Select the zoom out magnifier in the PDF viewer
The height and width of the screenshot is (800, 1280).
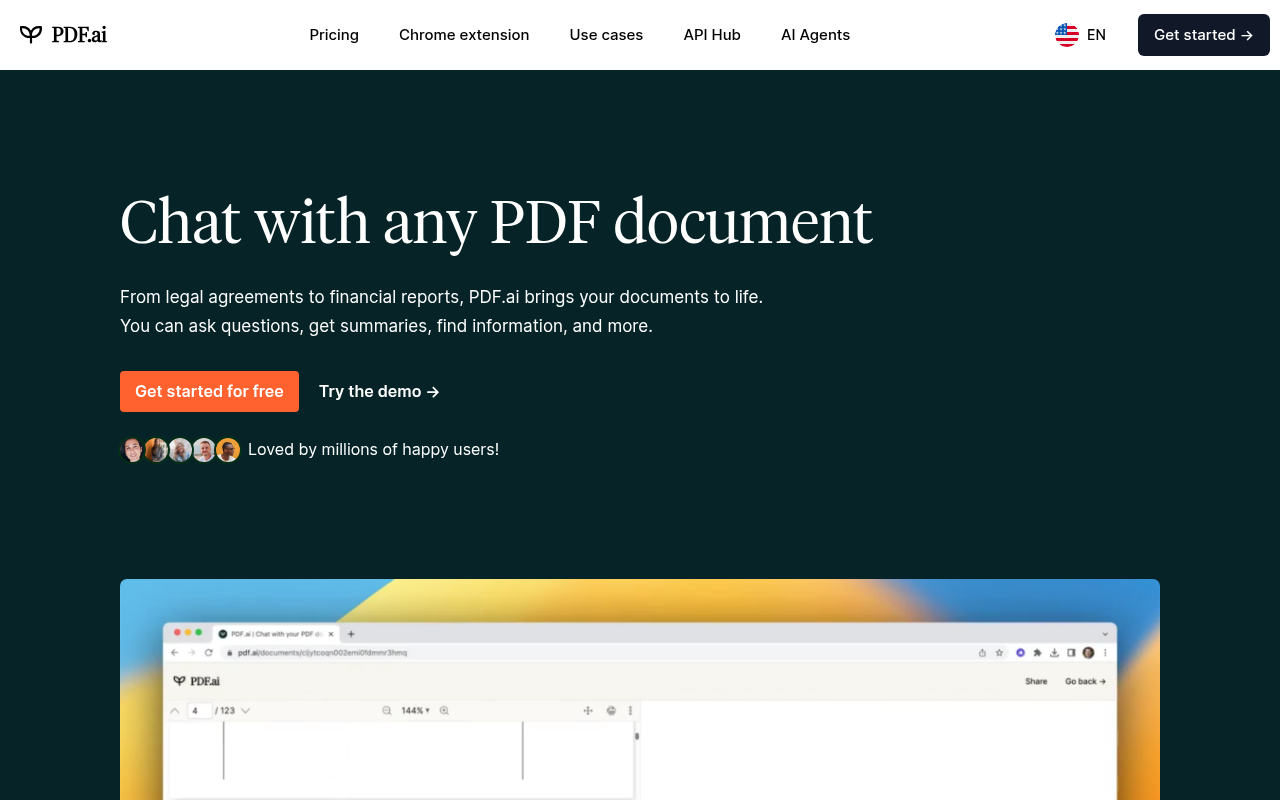(387, 710)
